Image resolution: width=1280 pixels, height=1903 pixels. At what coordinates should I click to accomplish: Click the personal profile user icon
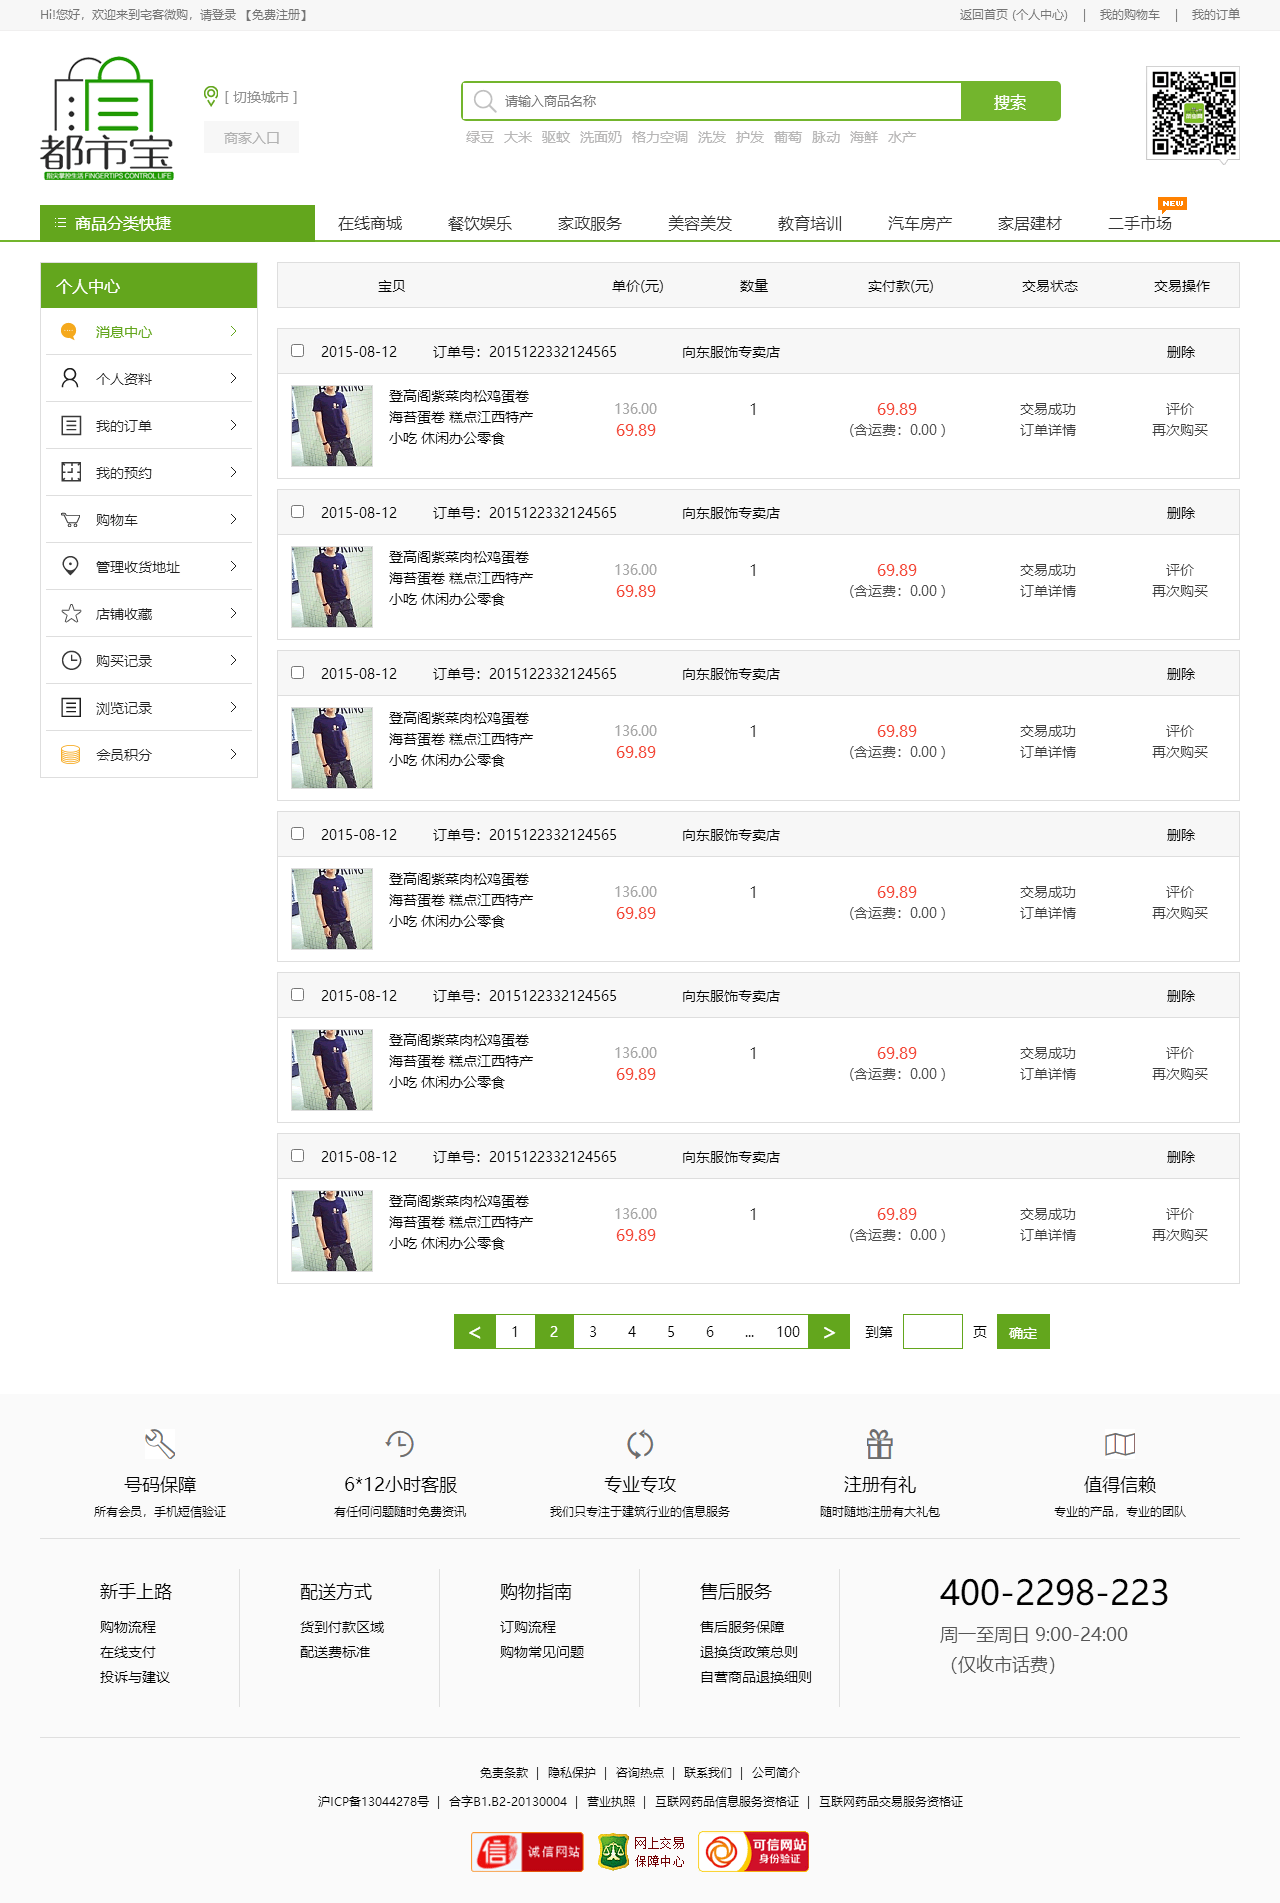click(70, 378)
